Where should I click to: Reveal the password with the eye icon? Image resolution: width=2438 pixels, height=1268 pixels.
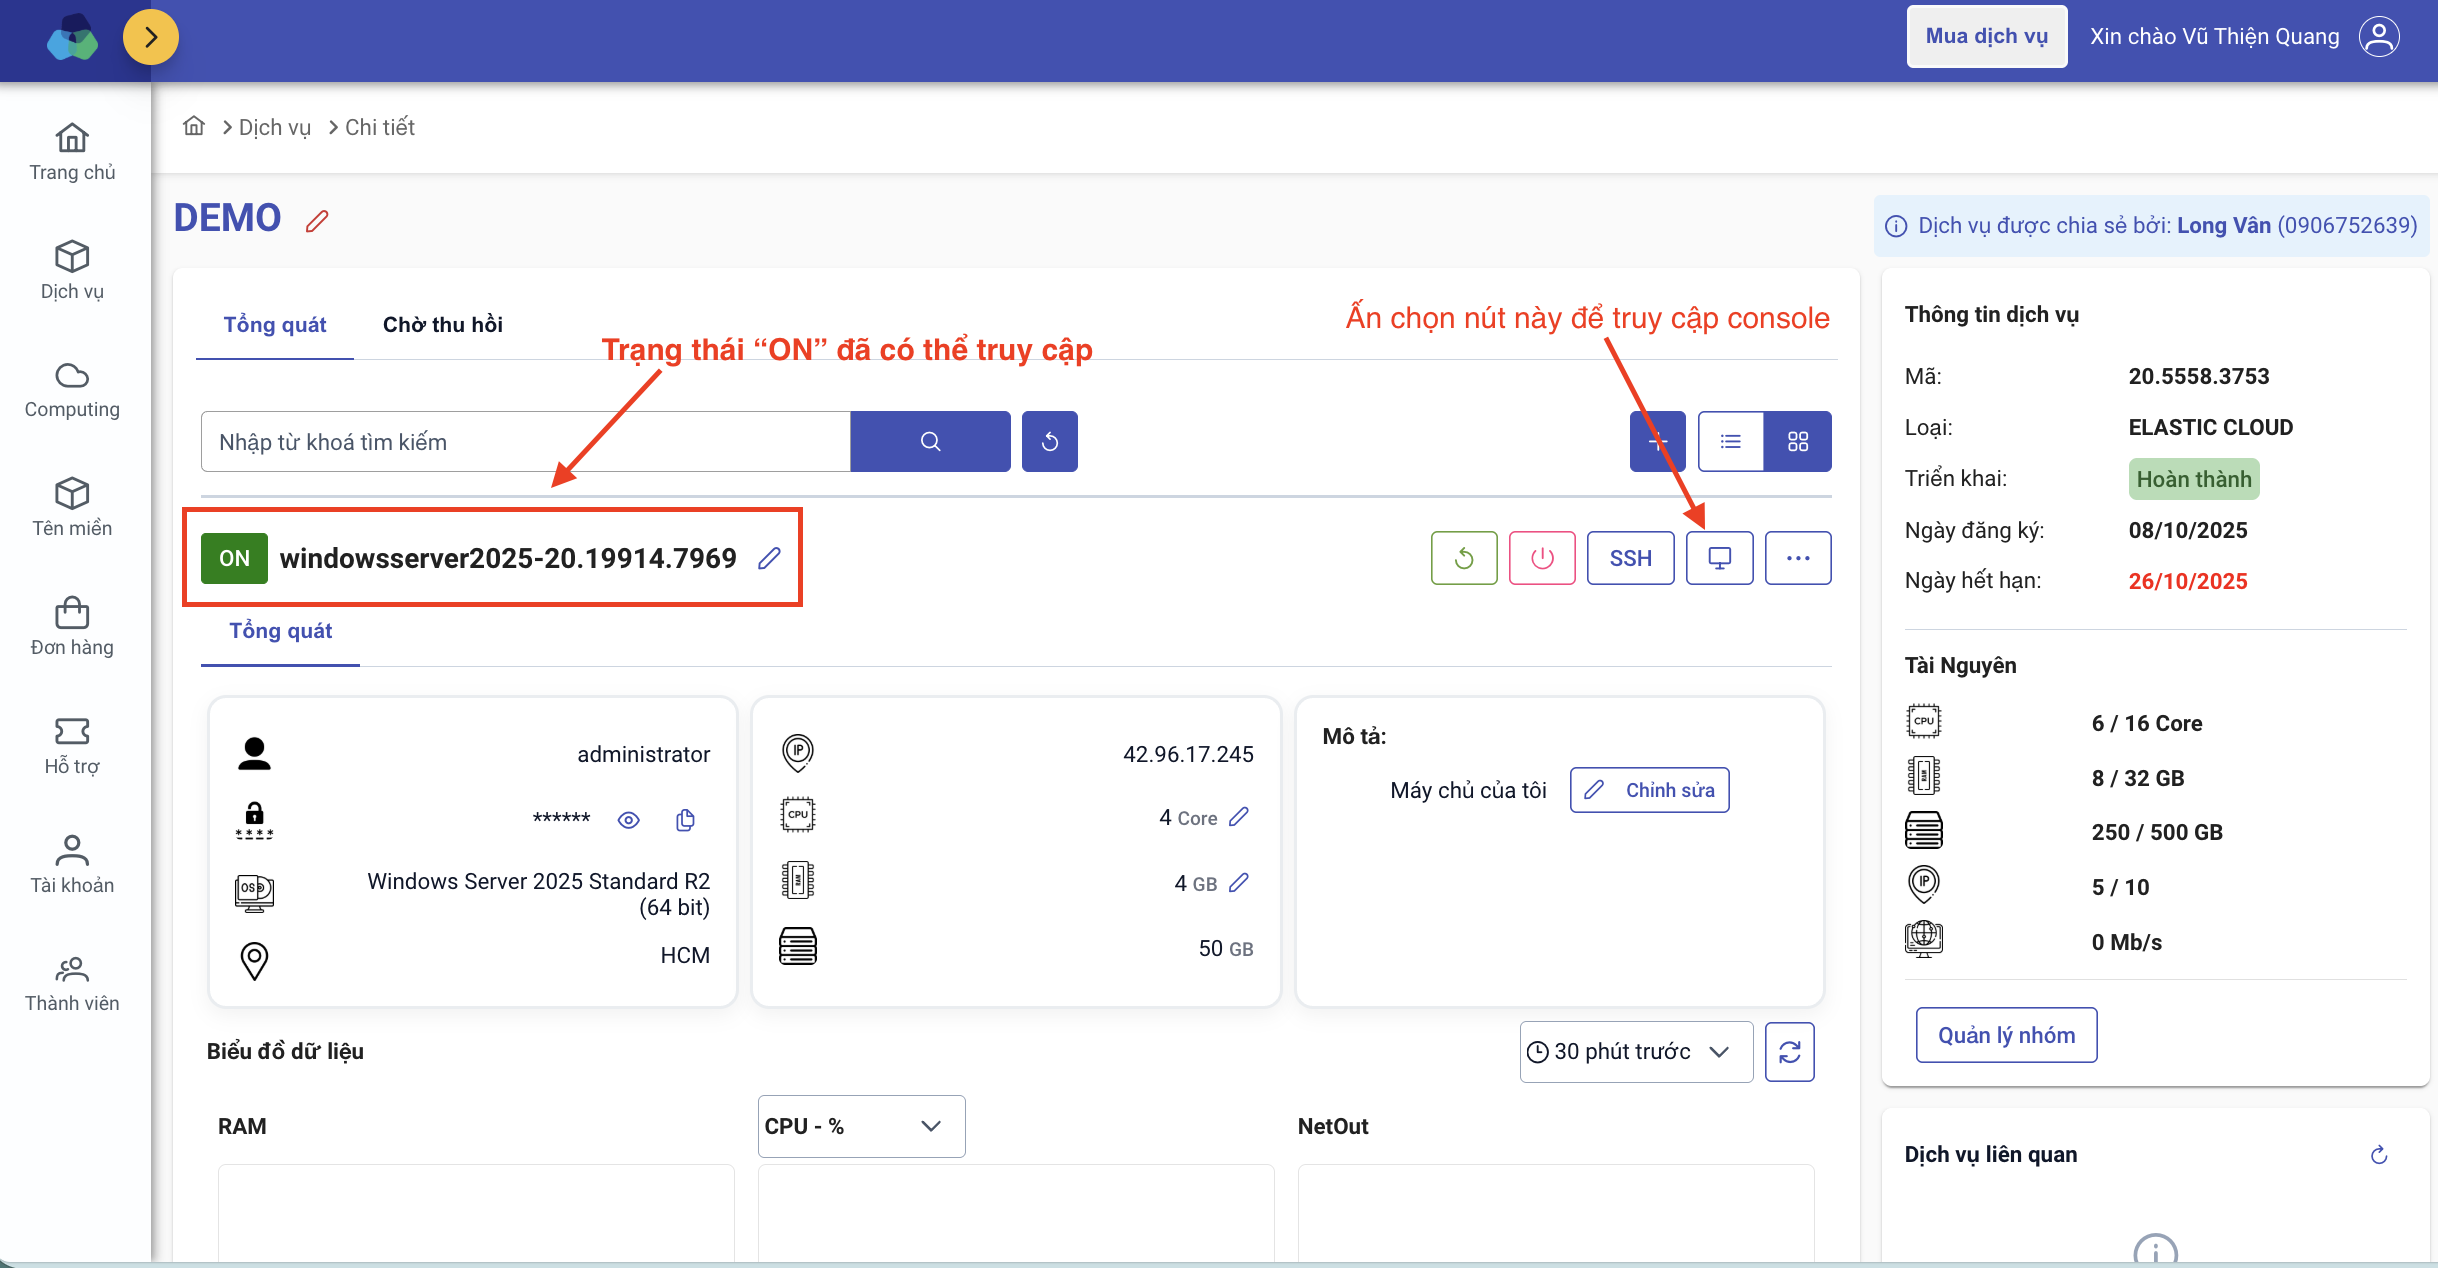[628, 820]
